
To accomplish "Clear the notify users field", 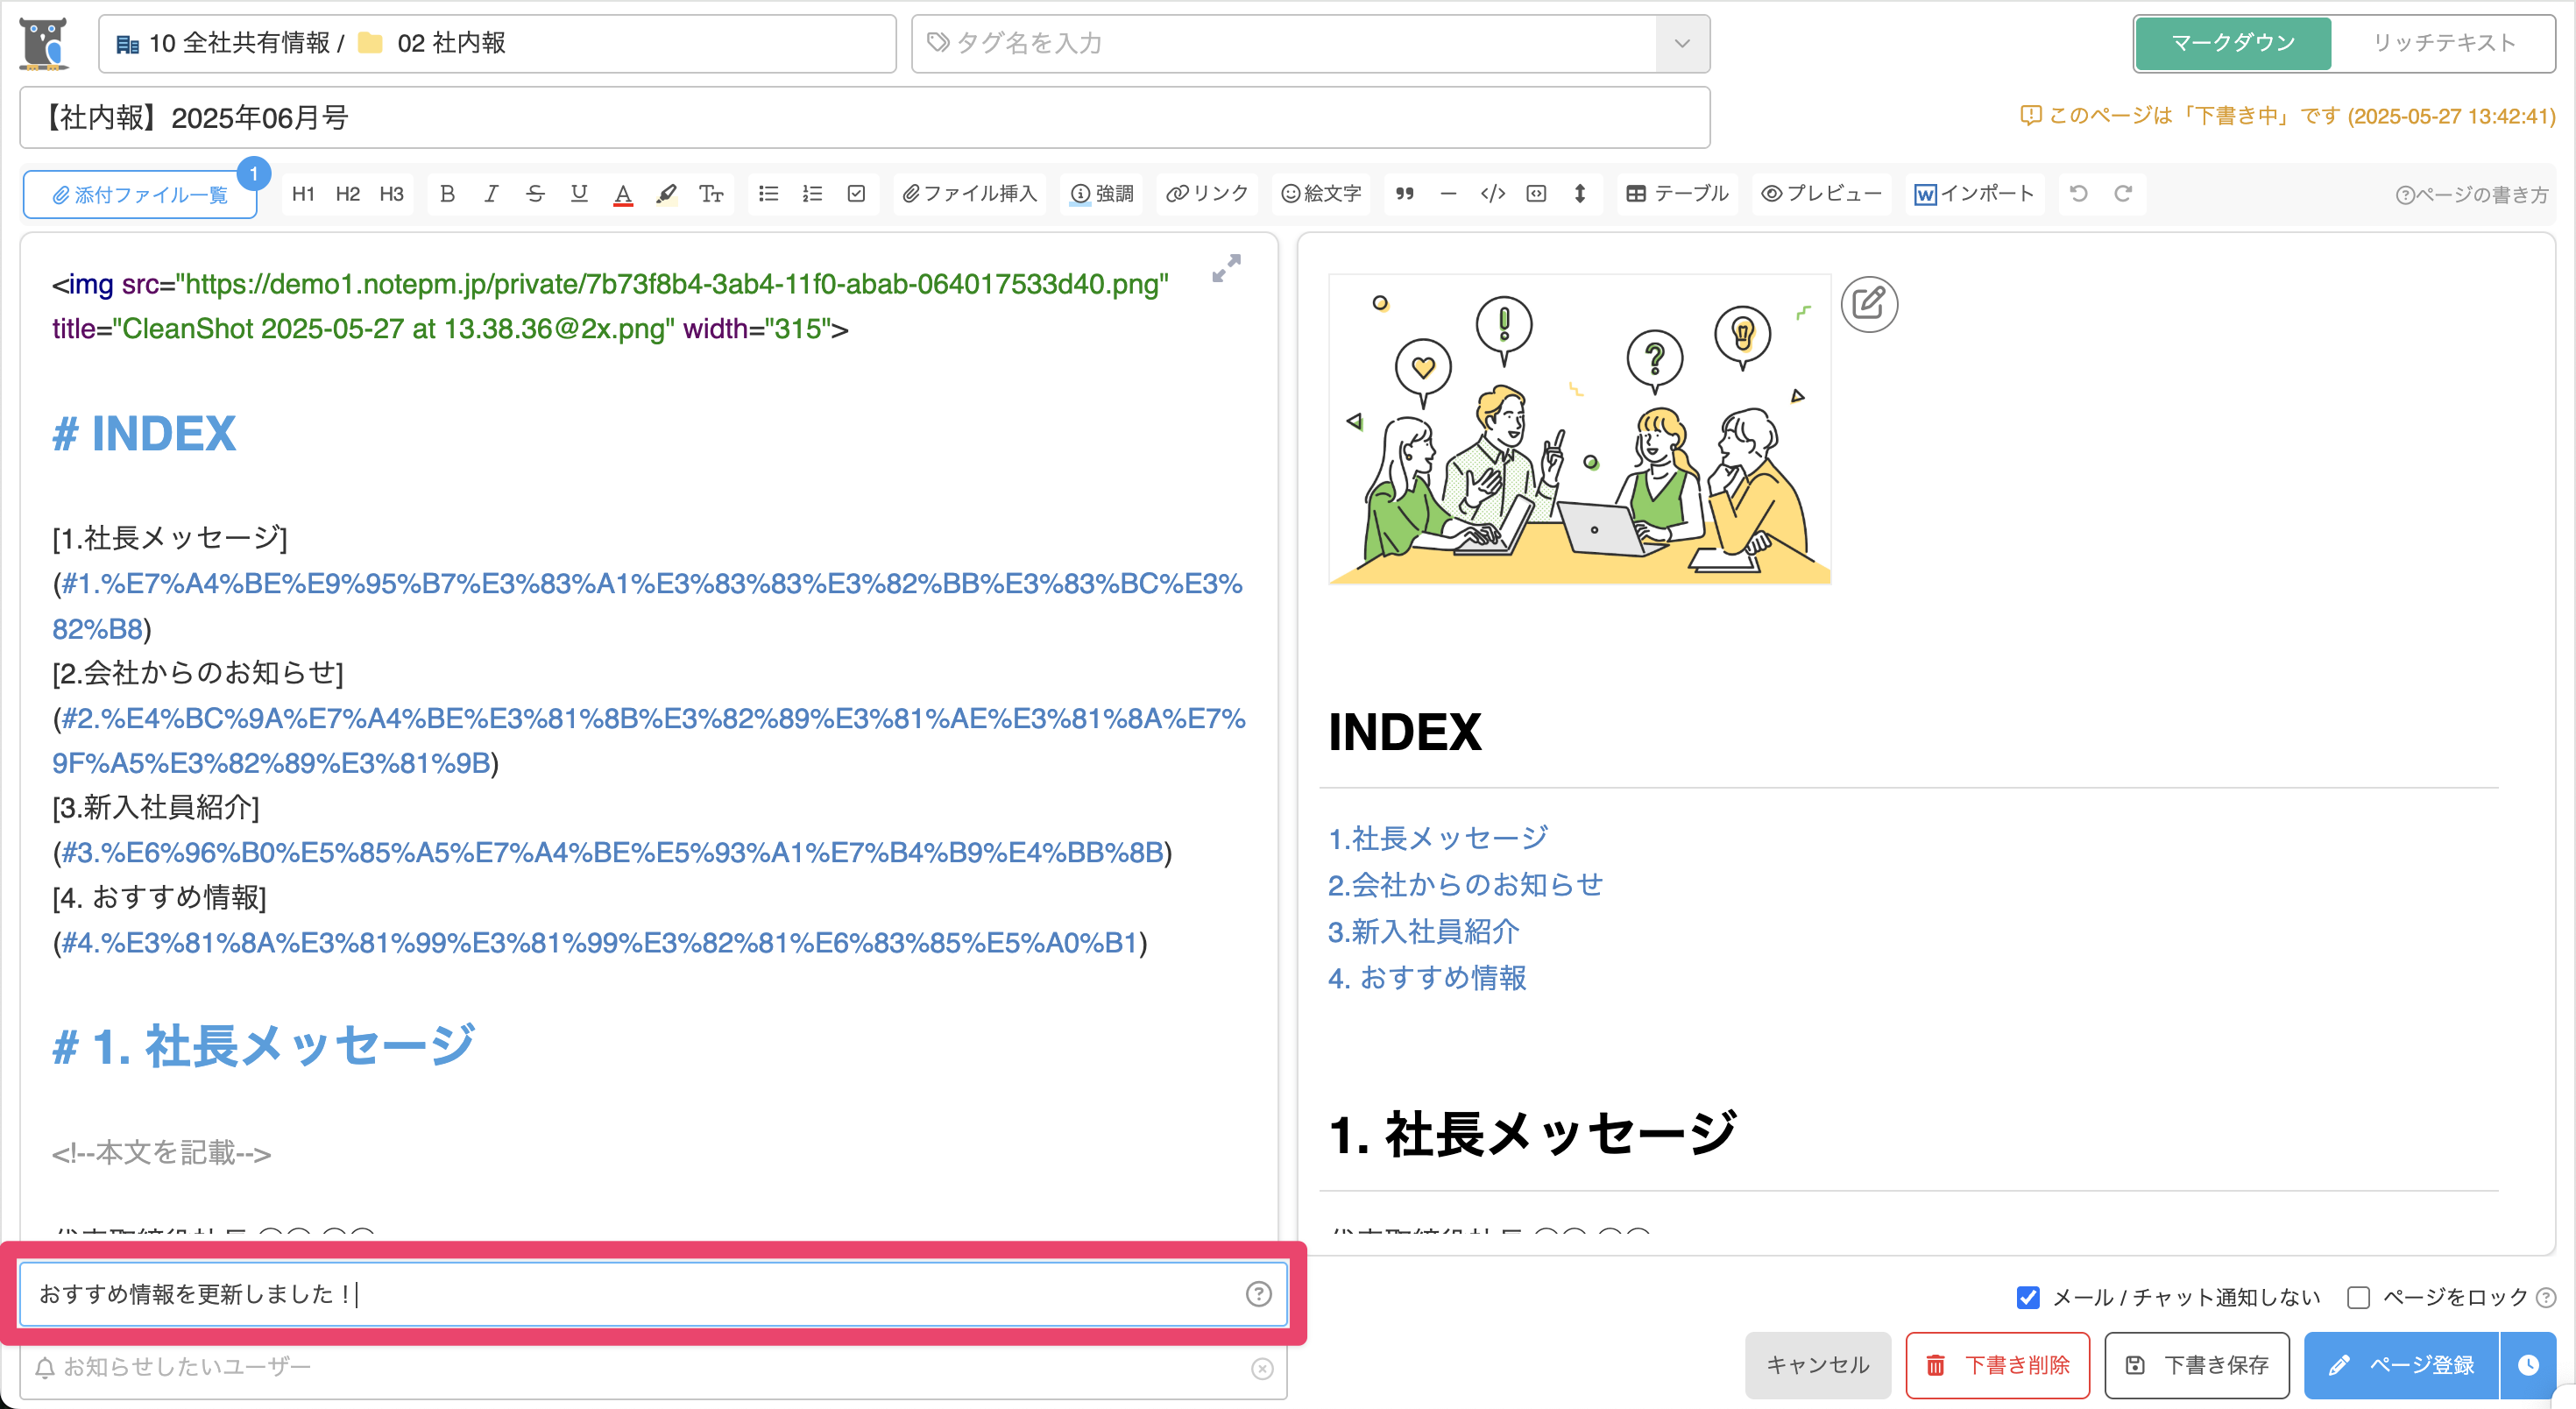I will [x=1262, y=1368].
